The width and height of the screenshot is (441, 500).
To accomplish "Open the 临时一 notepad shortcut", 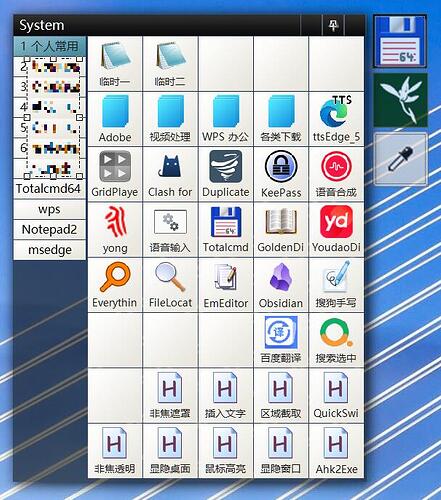I will click(x=115, y=64).
